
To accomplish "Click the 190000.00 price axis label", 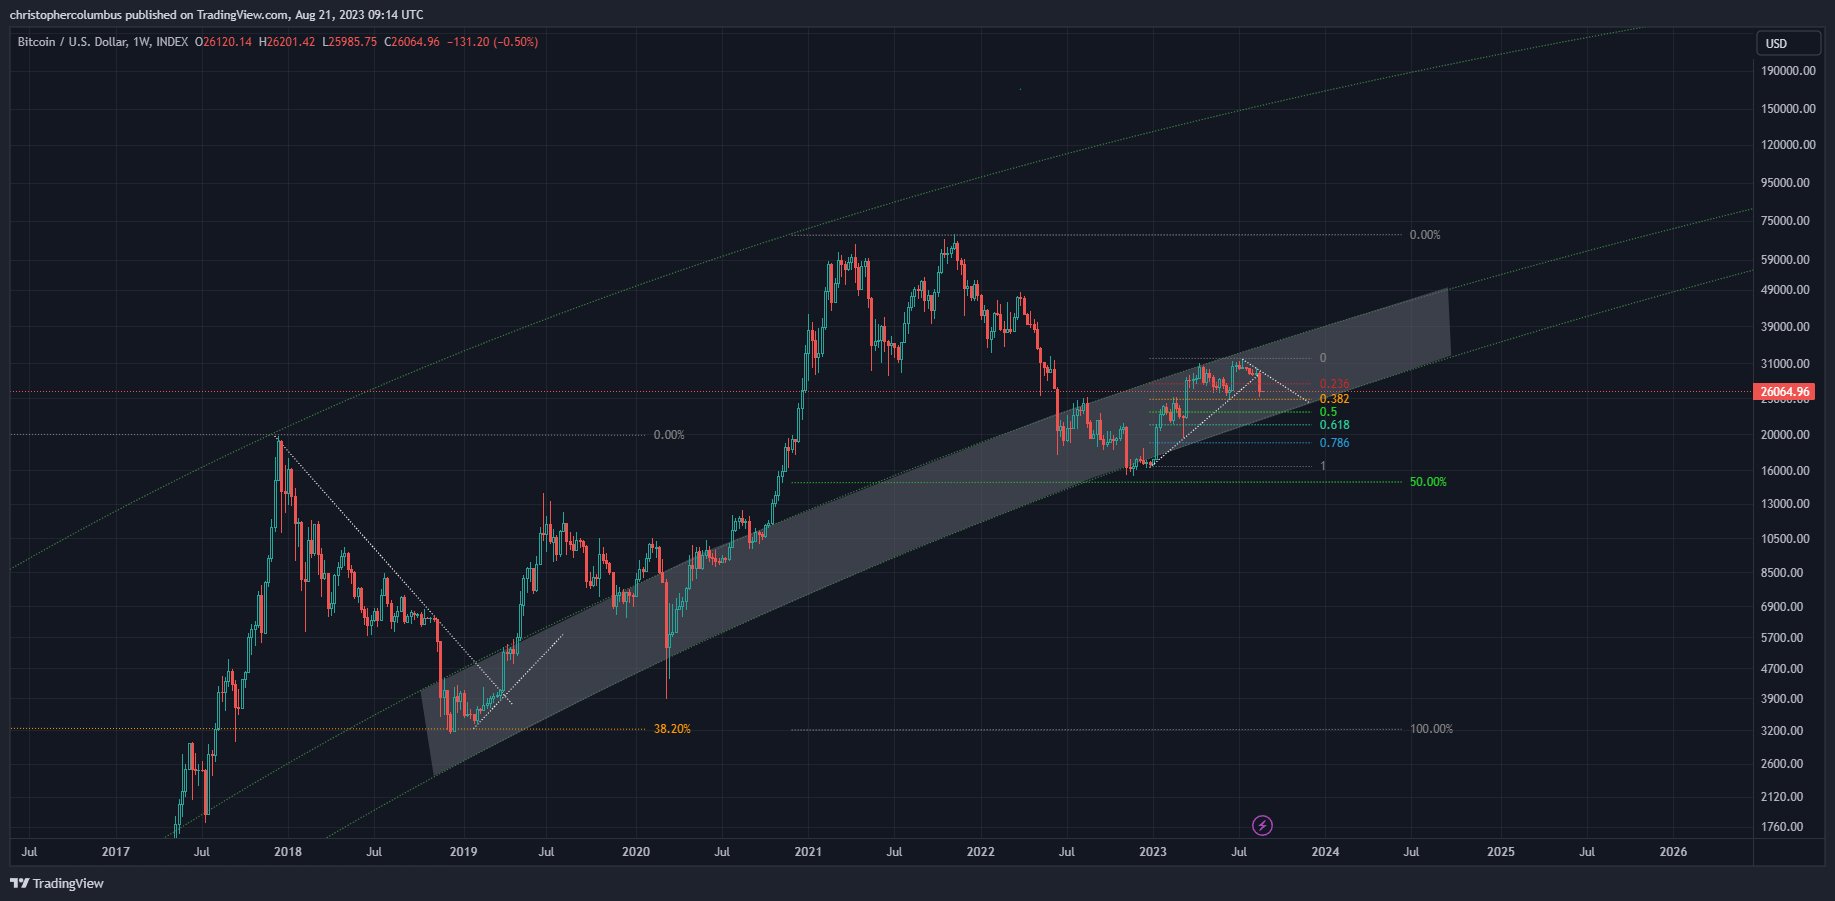I will pos(1789,71).
